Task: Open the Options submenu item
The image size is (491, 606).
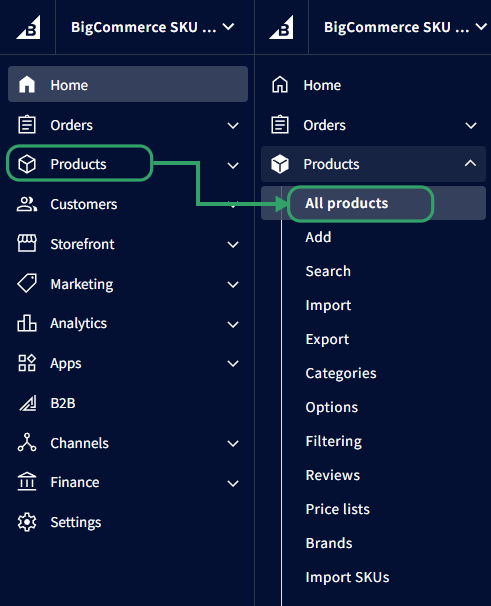Action: pyautogui.click(x=332, y=407)
